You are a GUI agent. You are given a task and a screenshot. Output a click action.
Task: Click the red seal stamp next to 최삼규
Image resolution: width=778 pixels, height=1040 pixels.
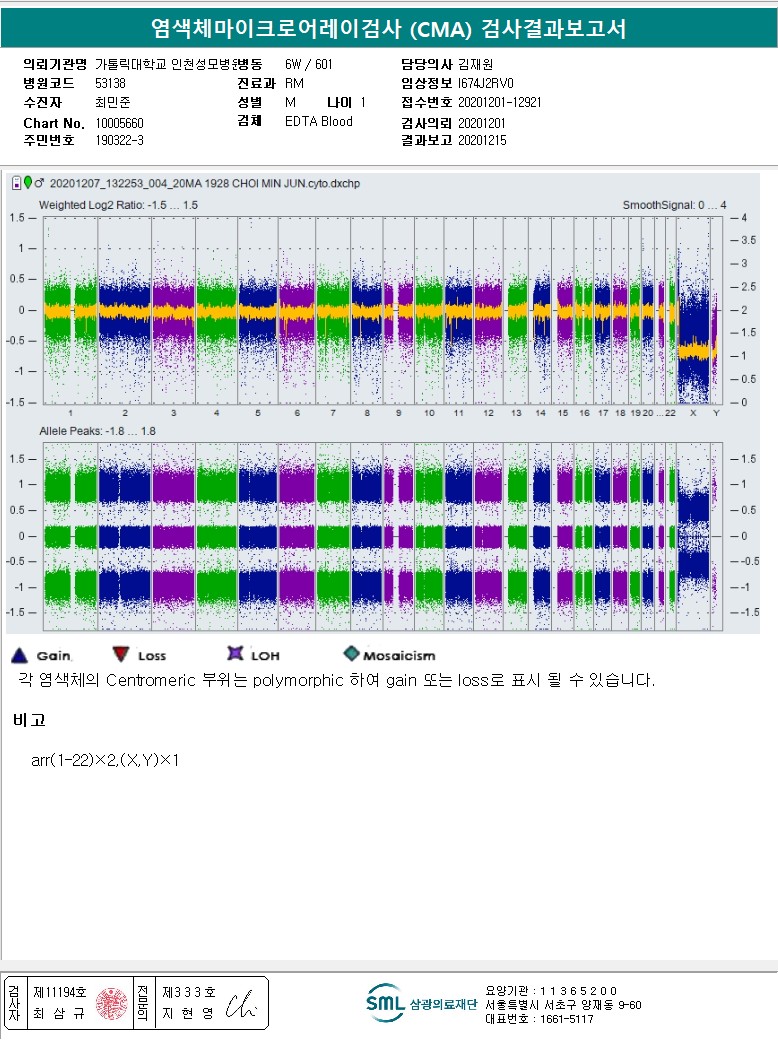click(x=111, y=1004)
